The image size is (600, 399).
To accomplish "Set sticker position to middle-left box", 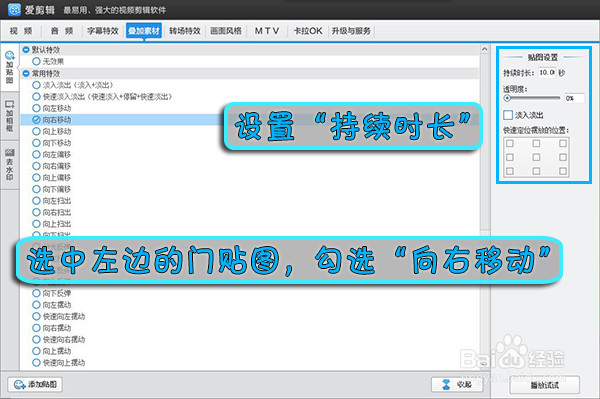I will tap(510, 157).
